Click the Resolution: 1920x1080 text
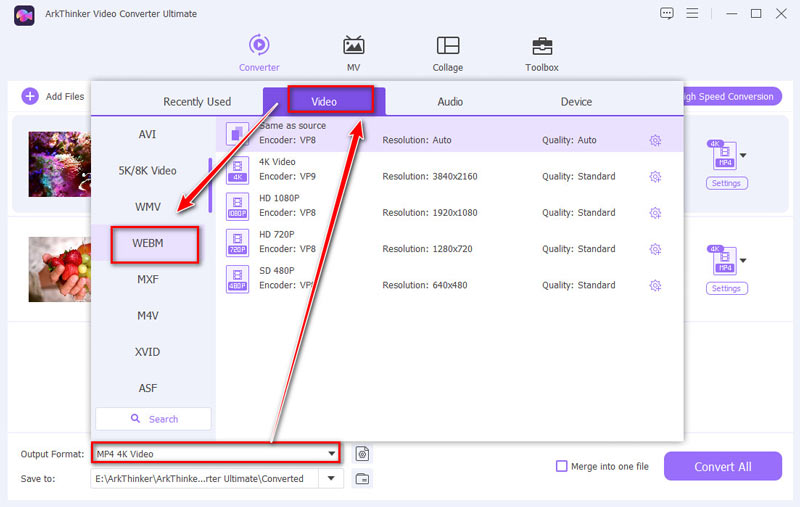Screen dimensions: 800x507 point(430,213)
